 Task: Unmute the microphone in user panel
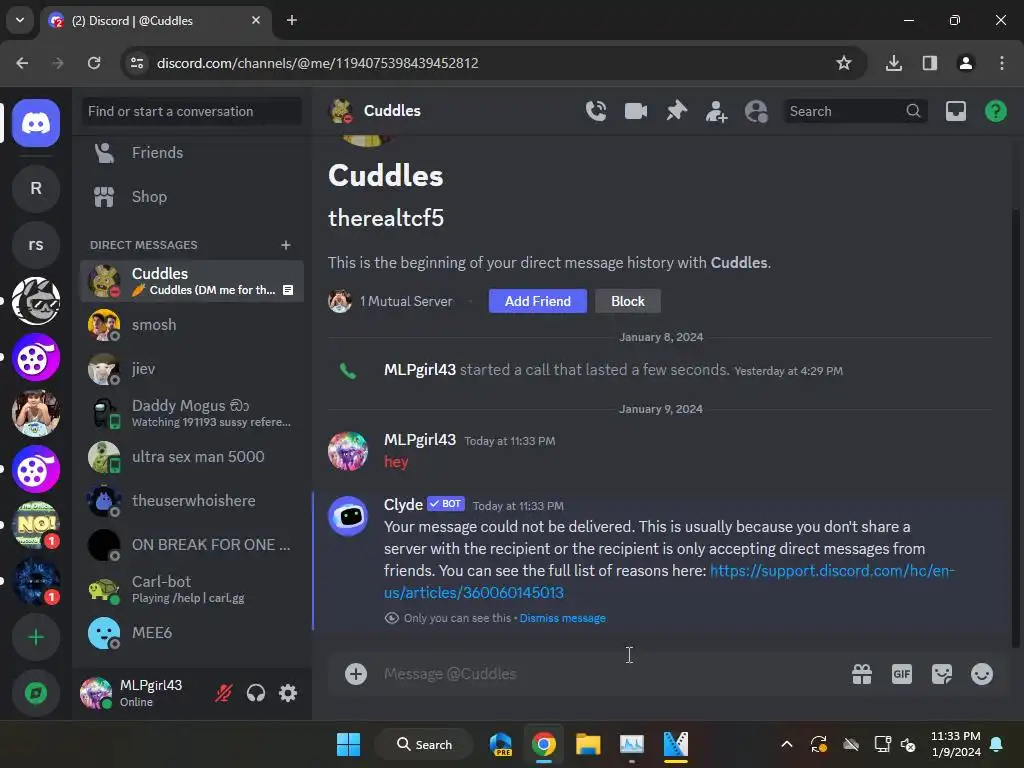tap(223, 693)
